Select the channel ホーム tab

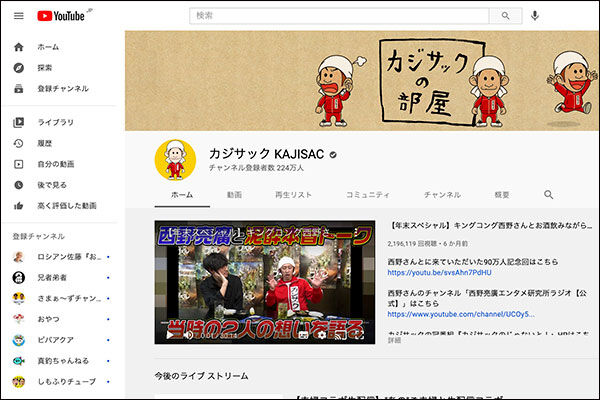pos(182,195)
